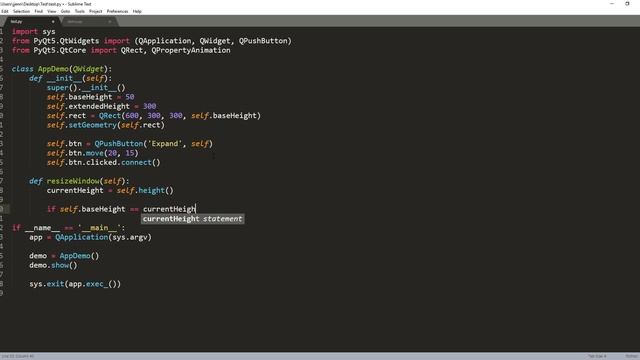Screen dimensions: 640x360
Task: Open the Find menu
Action: click(x=39, y=11)
